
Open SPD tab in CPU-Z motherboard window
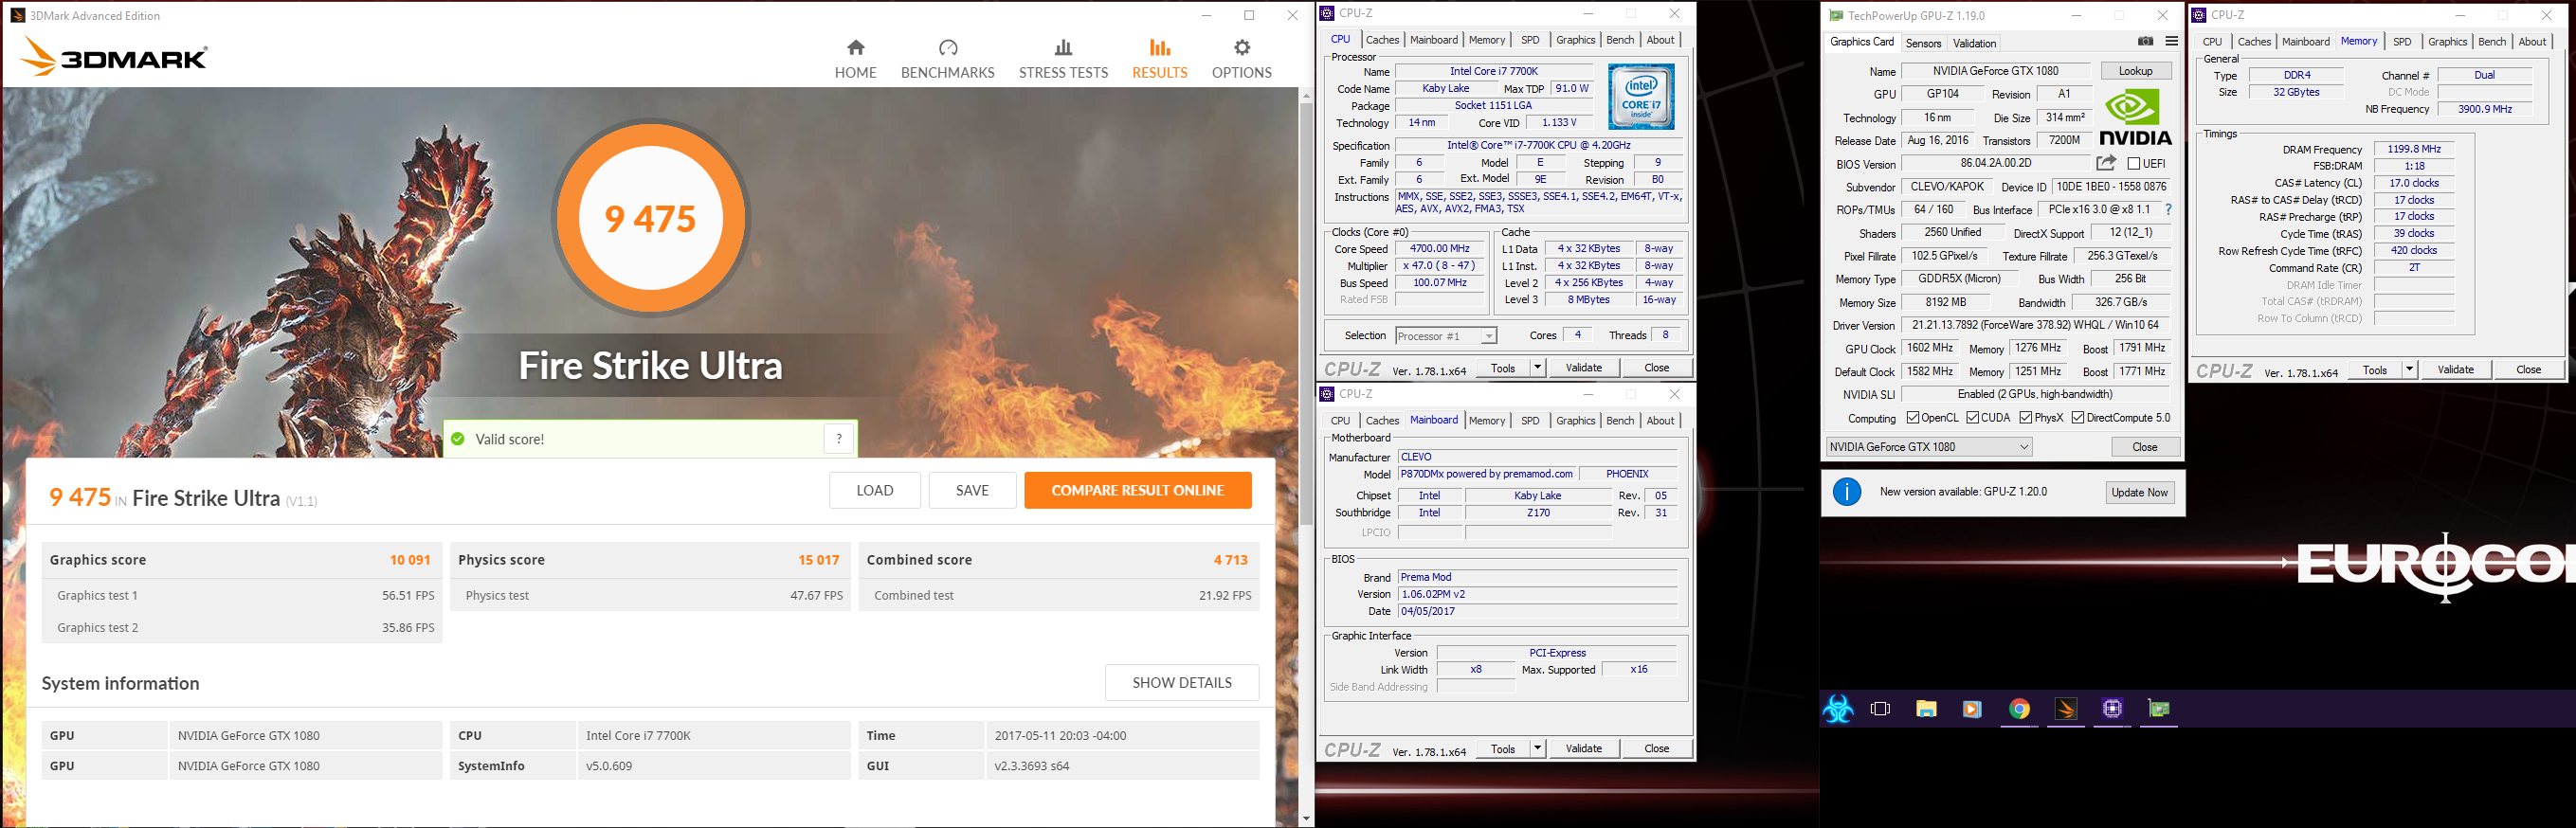(x=1530, y=421)
